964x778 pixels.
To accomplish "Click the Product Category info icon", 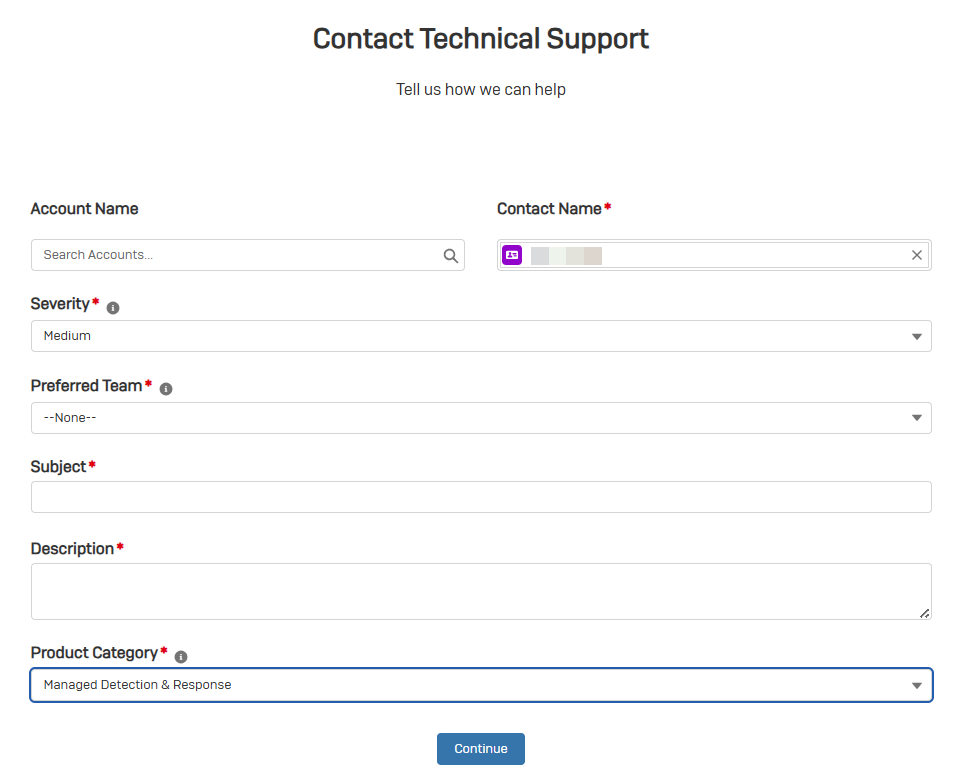I will click(181, 657).
